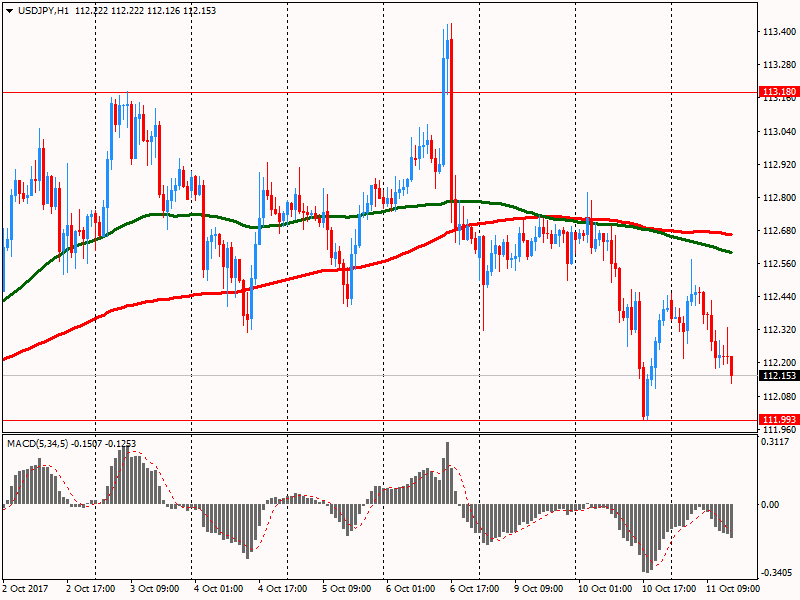Select the 111.993 red price level label
The height and width of the screenshot is (600, 800).
tap(779, 419)
